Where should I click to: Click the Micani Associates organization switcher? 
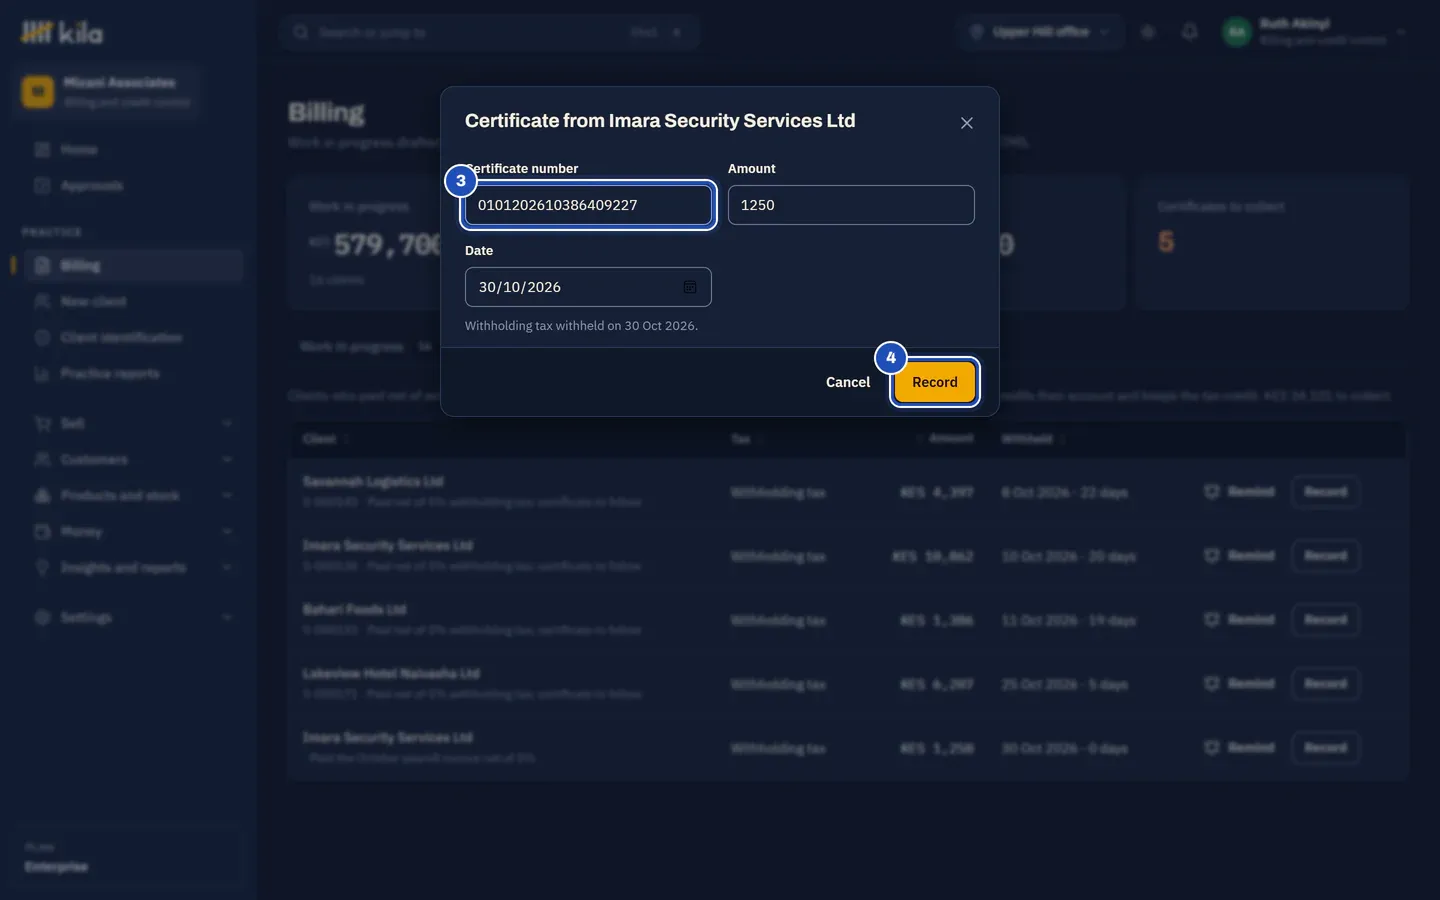point(106,91)
